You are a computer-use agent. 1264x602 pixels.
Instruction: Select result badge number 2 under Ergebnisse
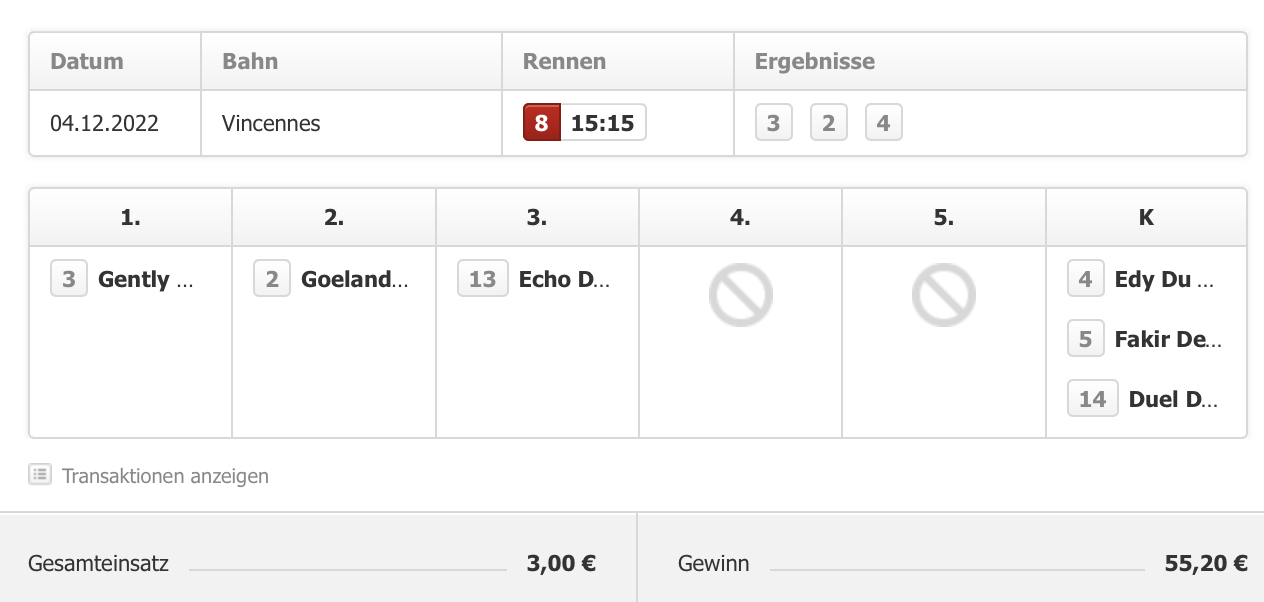tap(828, 124)
